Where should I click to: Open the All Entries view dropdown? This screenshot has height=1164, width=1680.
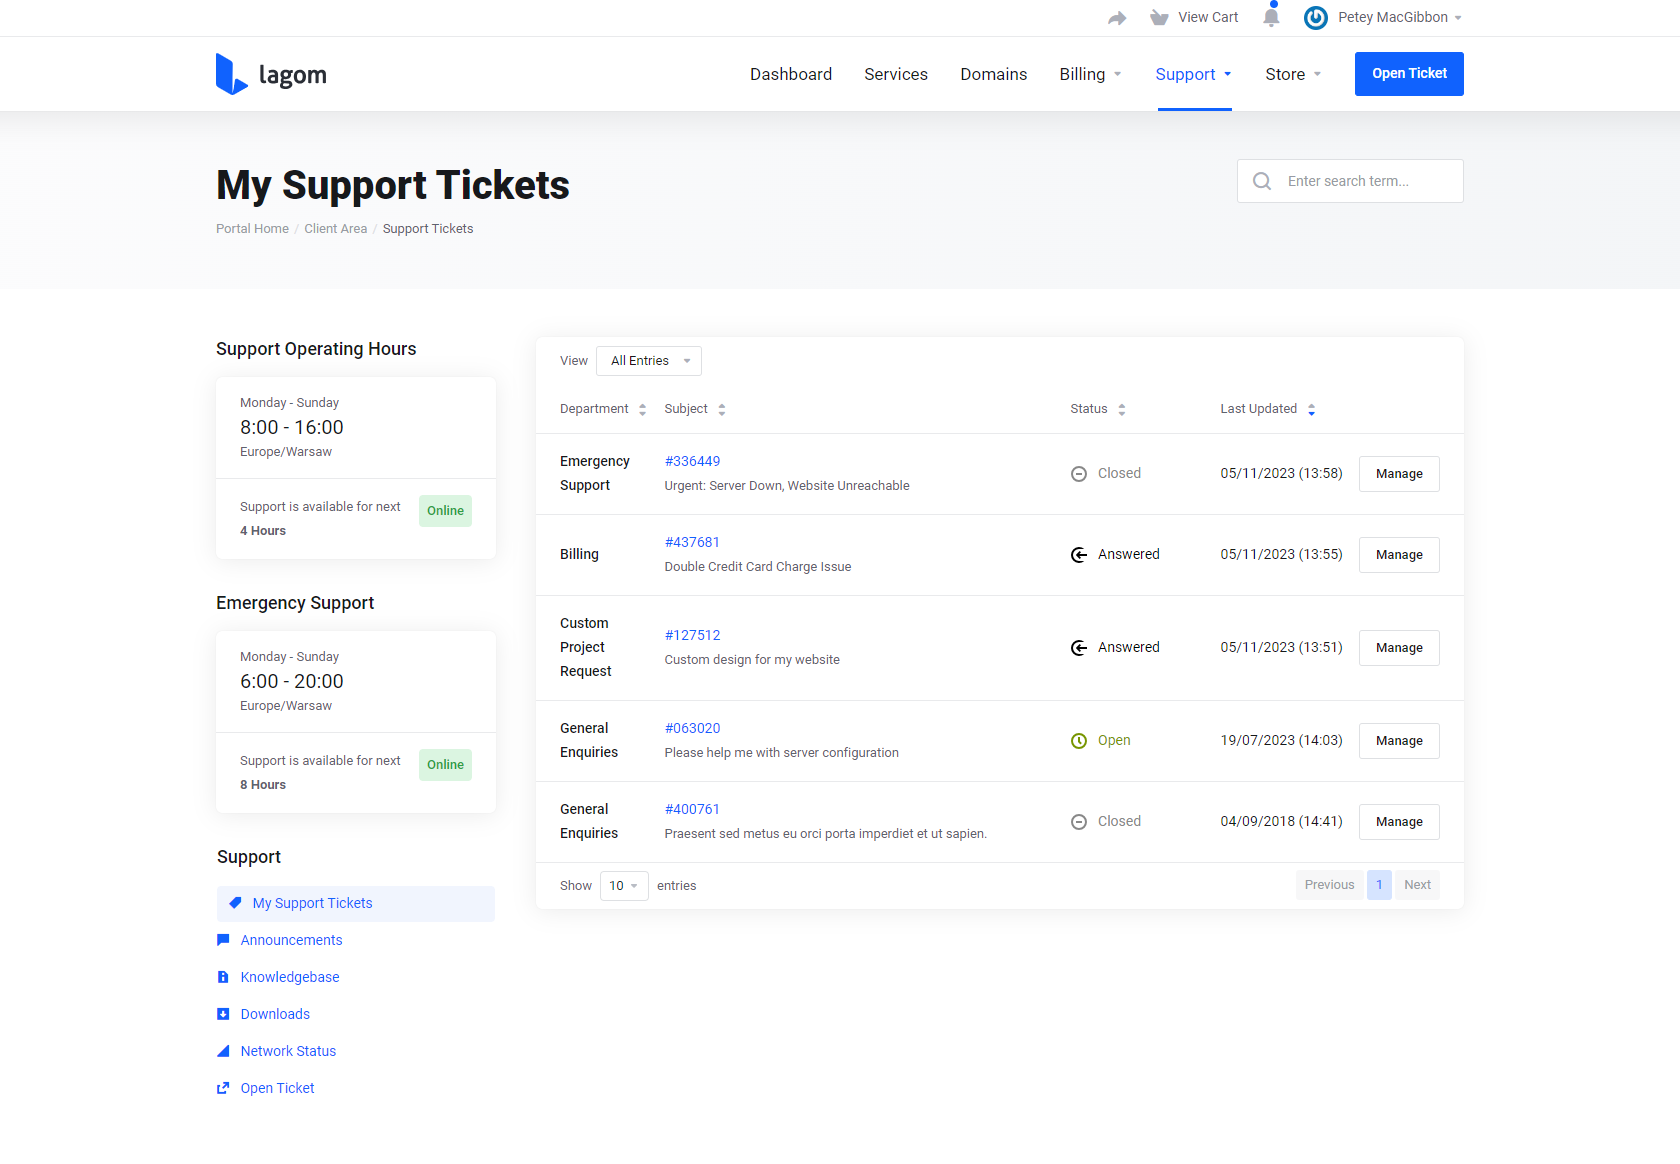pos(649,361)
